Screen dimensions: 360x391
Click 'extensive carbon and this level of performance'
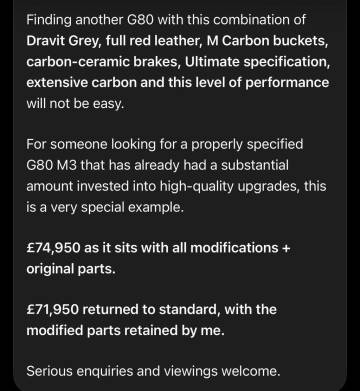178,83
